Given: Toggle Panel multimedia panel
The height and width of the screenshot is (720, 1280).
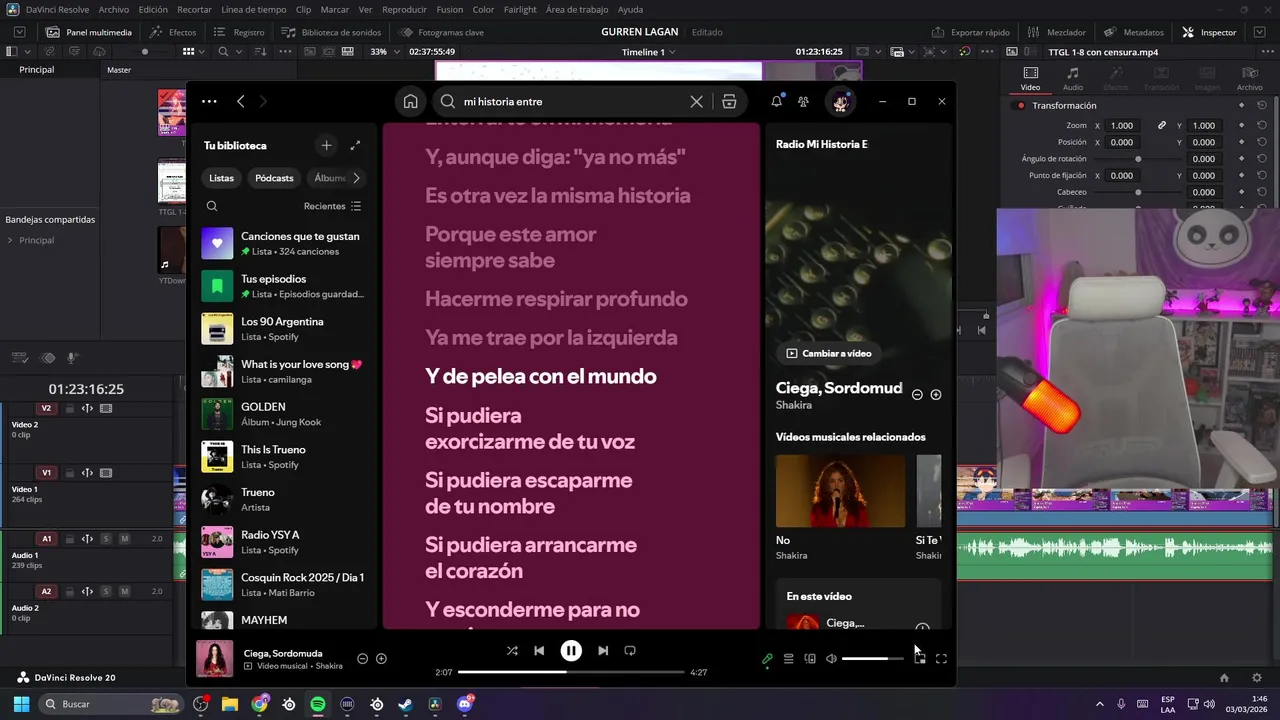Looking at the screenshot, I should click(x=88, y=32).
